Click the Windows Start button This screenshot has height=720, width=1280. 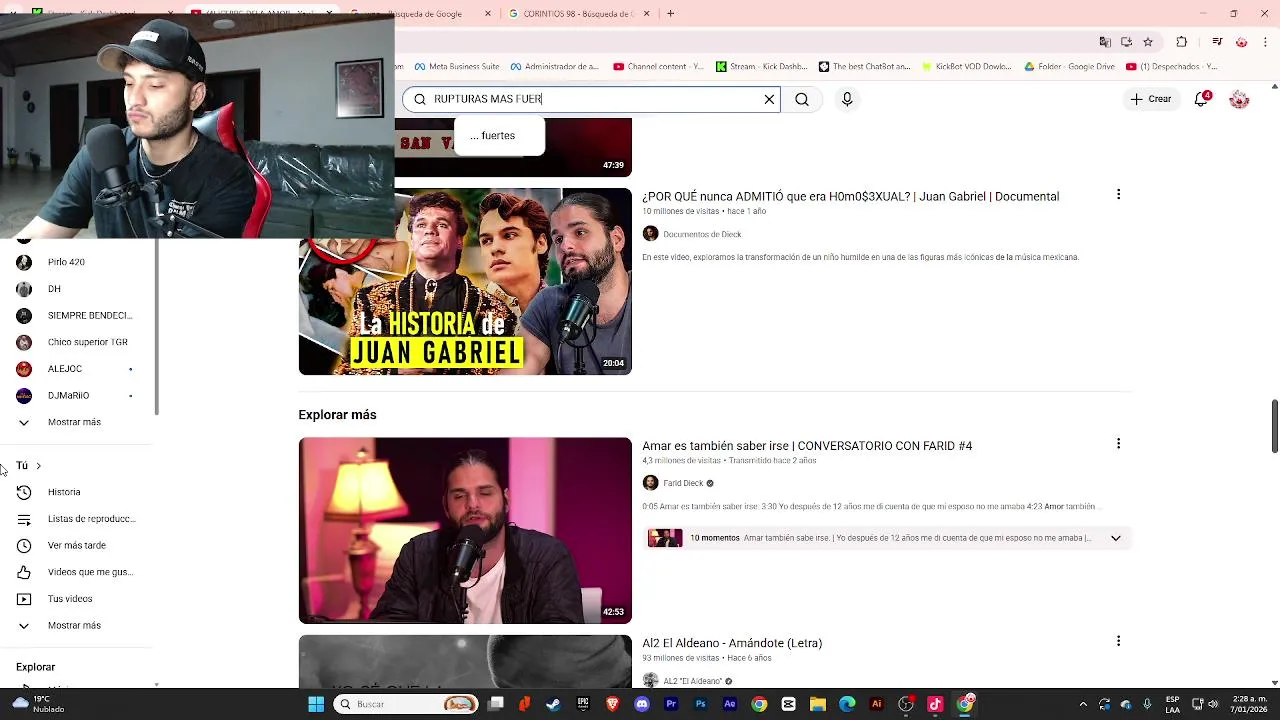pos(316,704)
